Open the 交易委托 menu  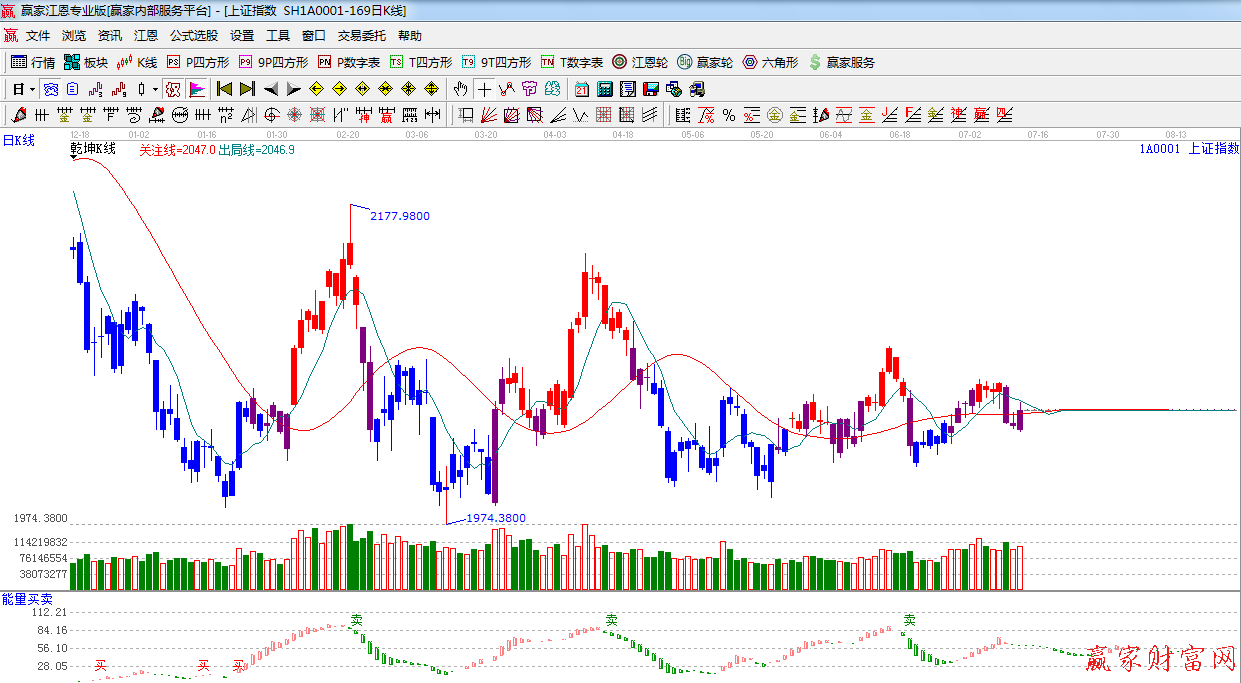[x=361, y=36]
